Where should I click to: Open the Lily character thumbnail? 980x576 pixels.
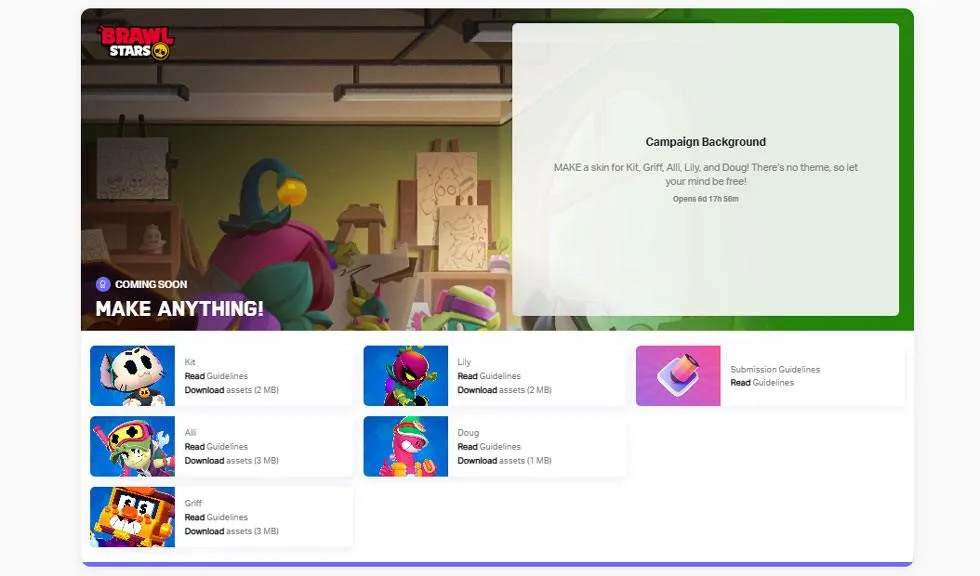coord(405,376)
